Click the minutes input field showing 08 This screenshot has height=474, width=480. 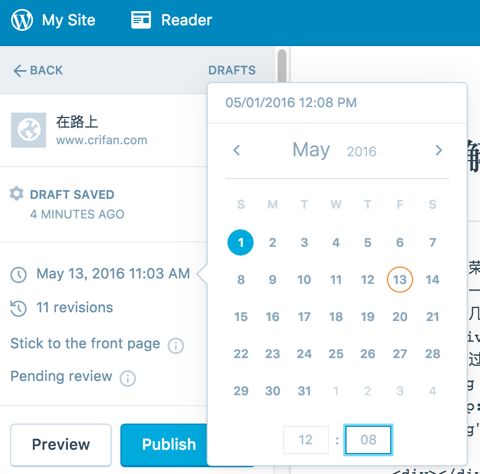[x=368, y=440]
